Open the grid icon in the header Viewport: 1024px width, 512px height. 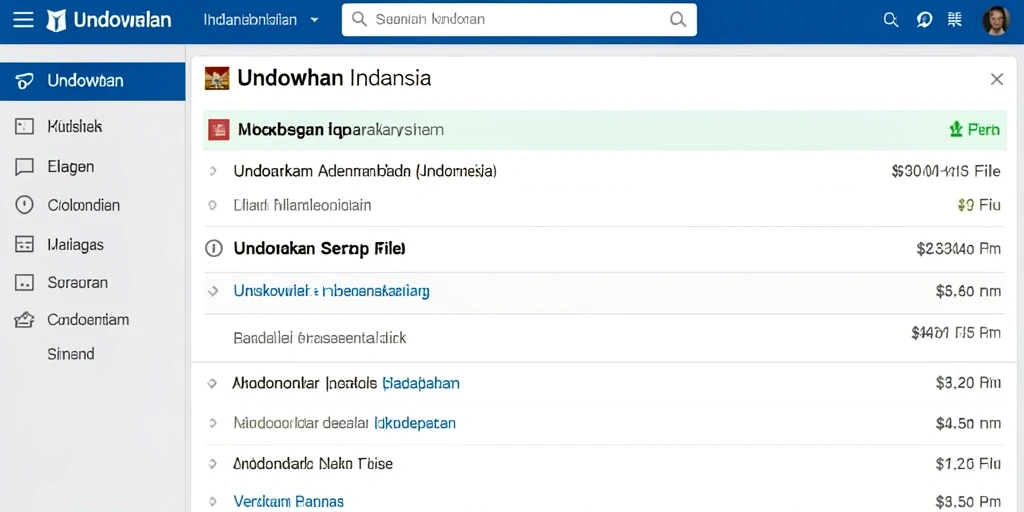point(955,20)
